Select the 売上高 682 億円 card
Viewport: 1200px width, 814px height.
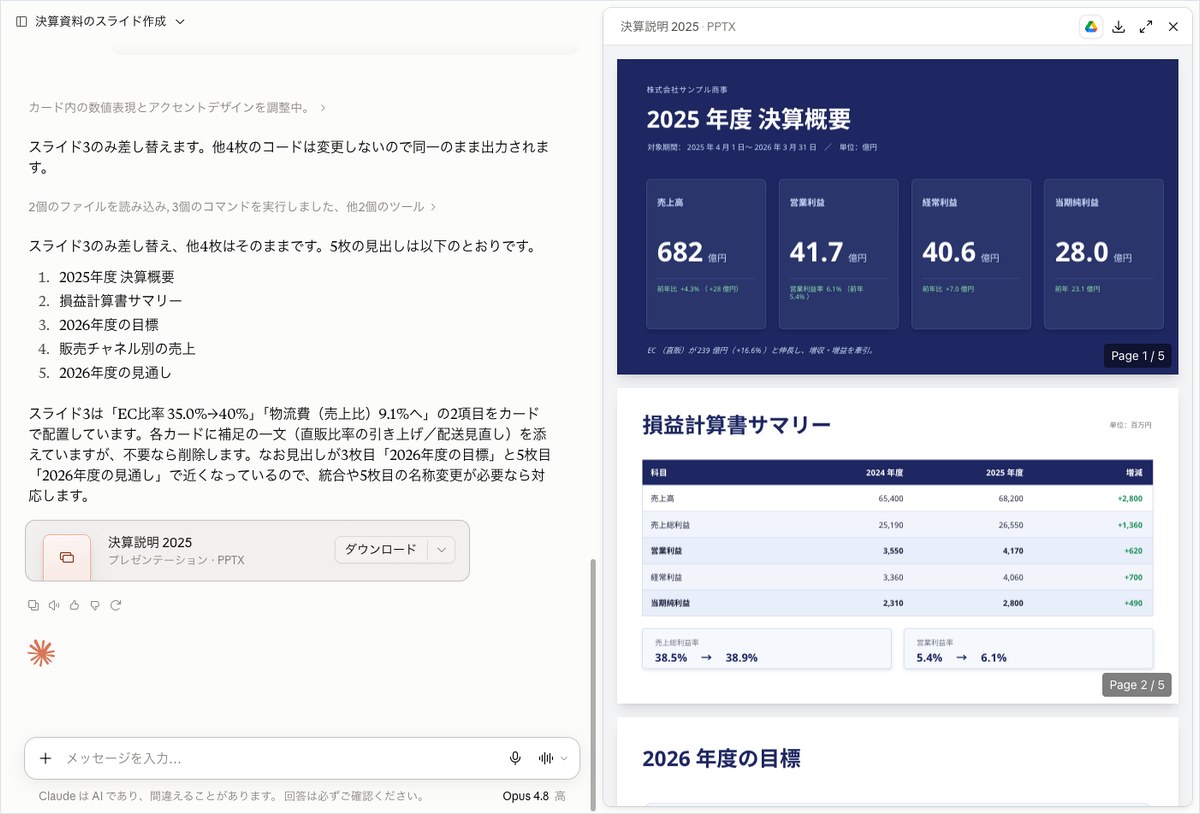click(706, 254)
